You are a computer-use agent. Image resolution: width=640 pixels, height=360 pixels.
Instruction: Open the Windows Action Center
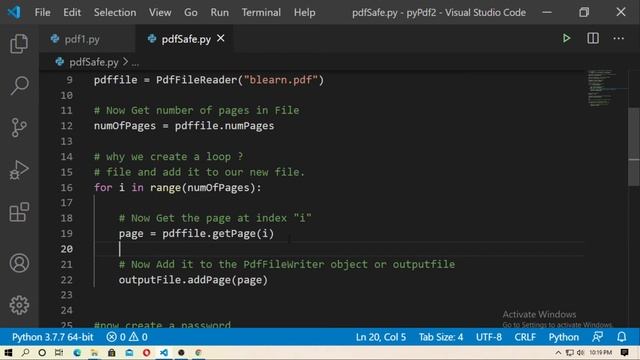pos(624,352)
